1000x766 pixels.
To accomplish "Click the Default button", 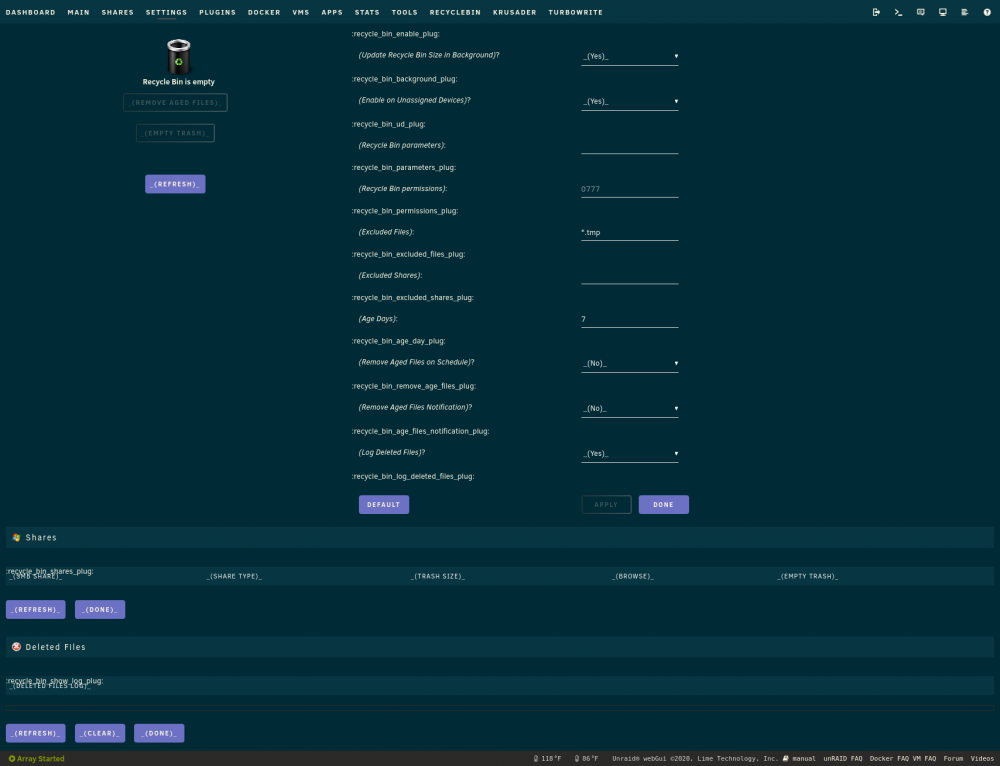I will pos(384,505).
